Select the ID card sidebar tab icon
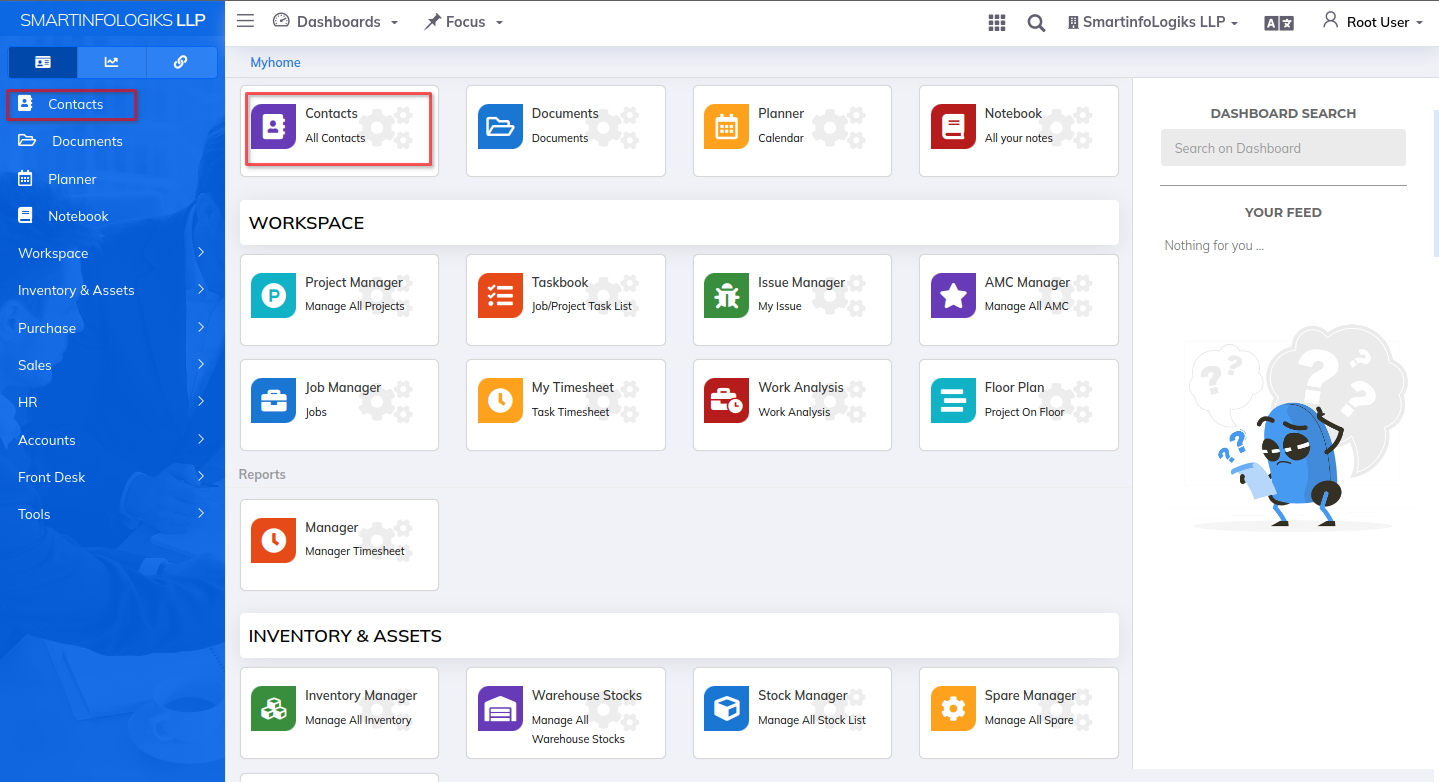Viewport: 1439px width, 782px height. [43, 62]
